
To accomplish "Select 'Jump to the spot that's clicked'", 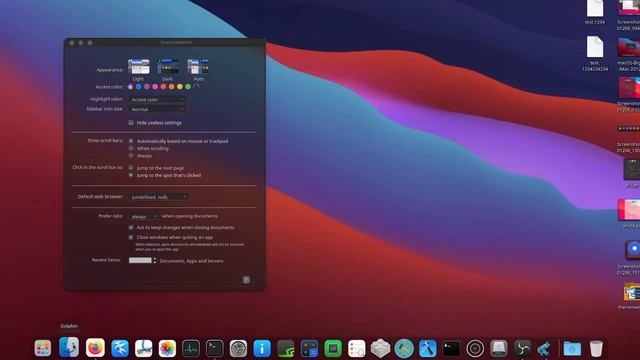I will pos(131,175).
